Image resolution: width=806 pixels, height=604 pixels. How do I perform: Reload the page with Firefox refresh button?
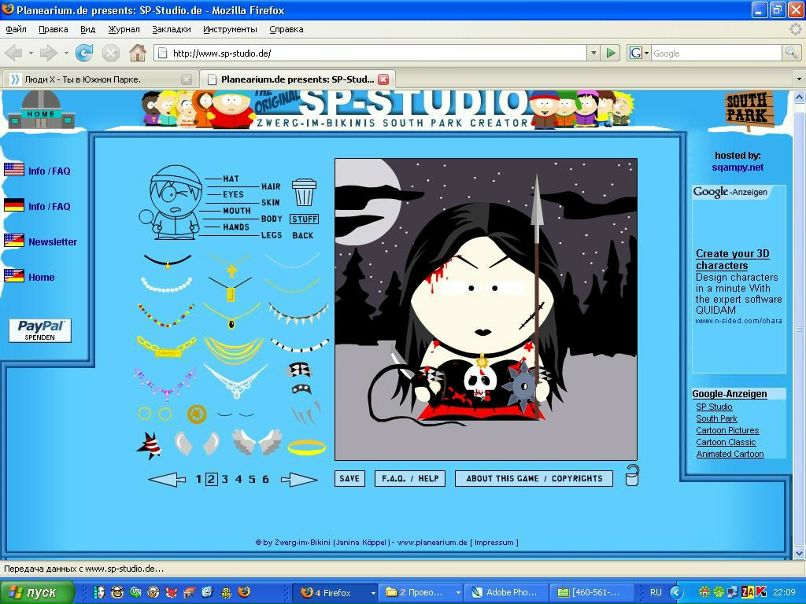84,53
